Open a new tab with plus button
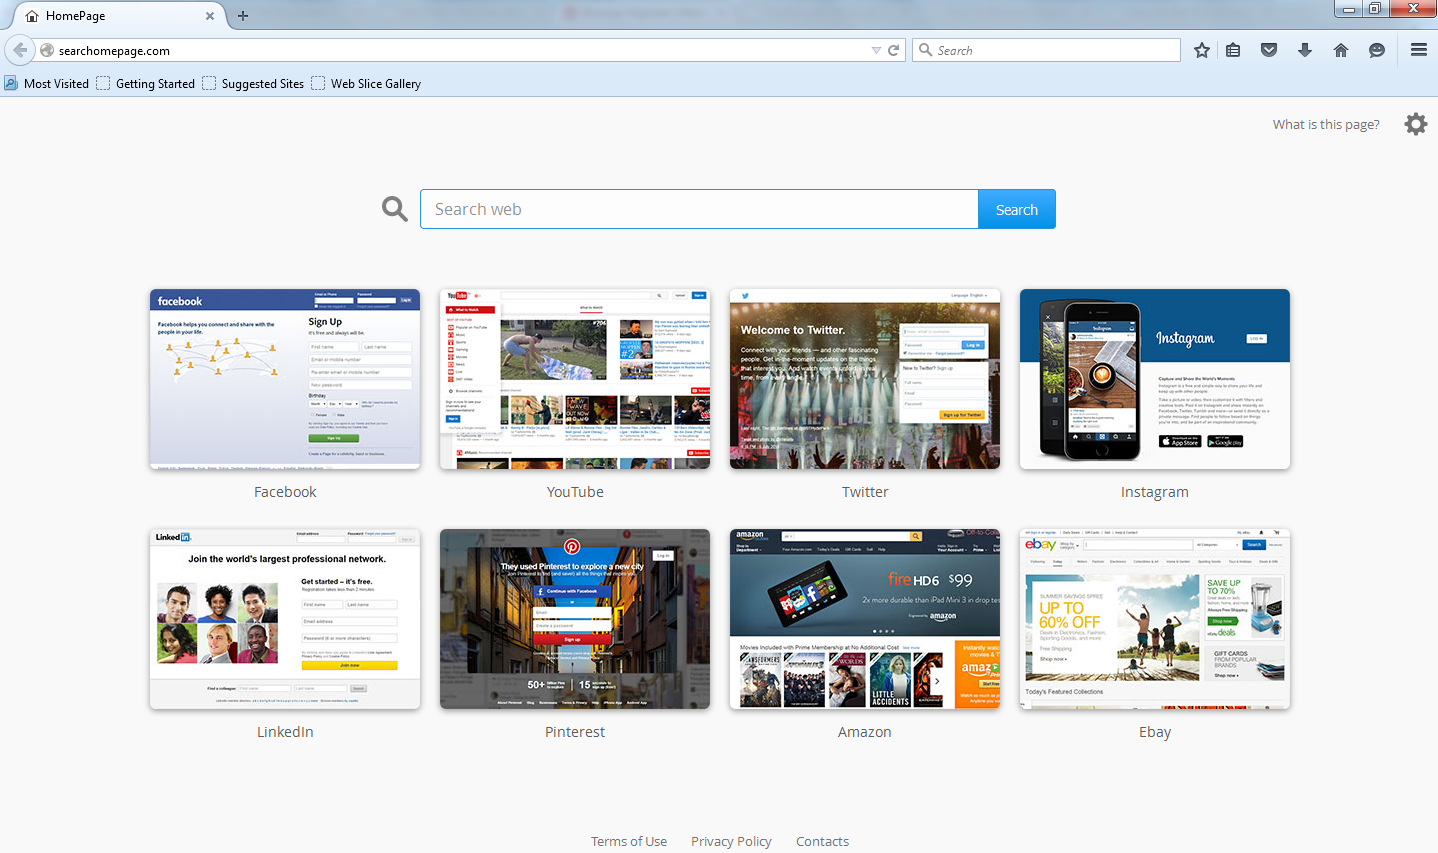Screen dimensions: 1438x853 (x=243, y=15)
